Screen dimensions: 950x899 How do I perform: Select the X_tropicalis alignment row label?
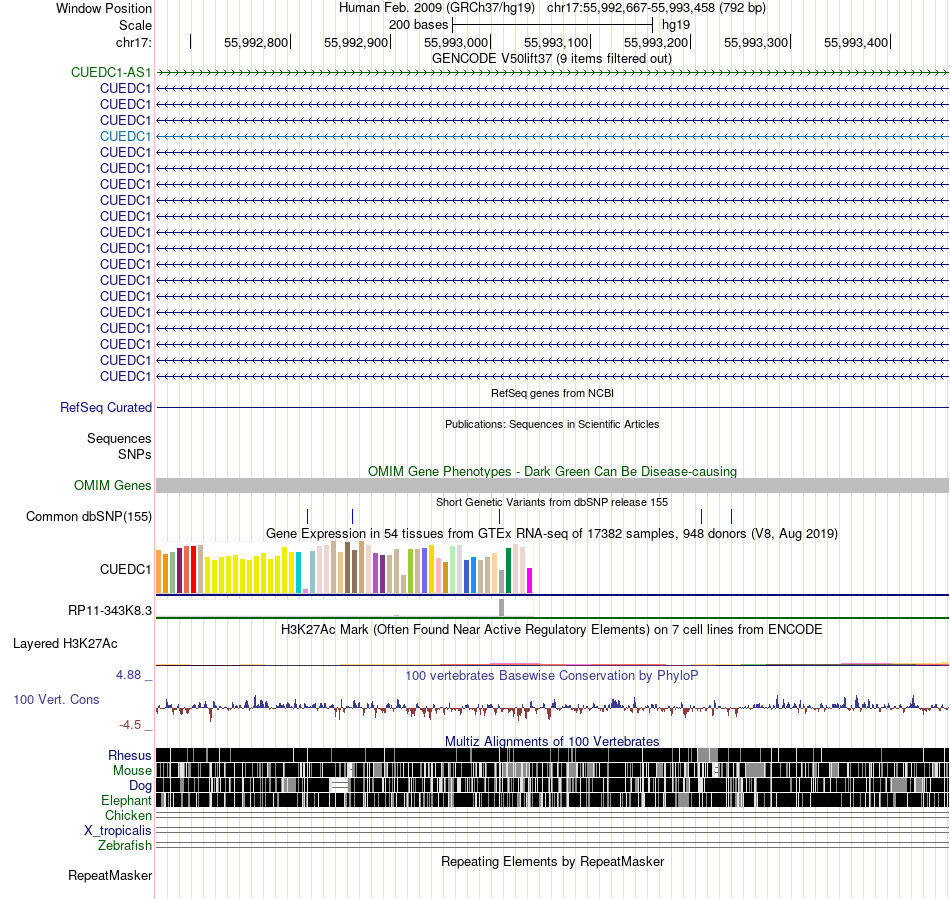[118, 831]
